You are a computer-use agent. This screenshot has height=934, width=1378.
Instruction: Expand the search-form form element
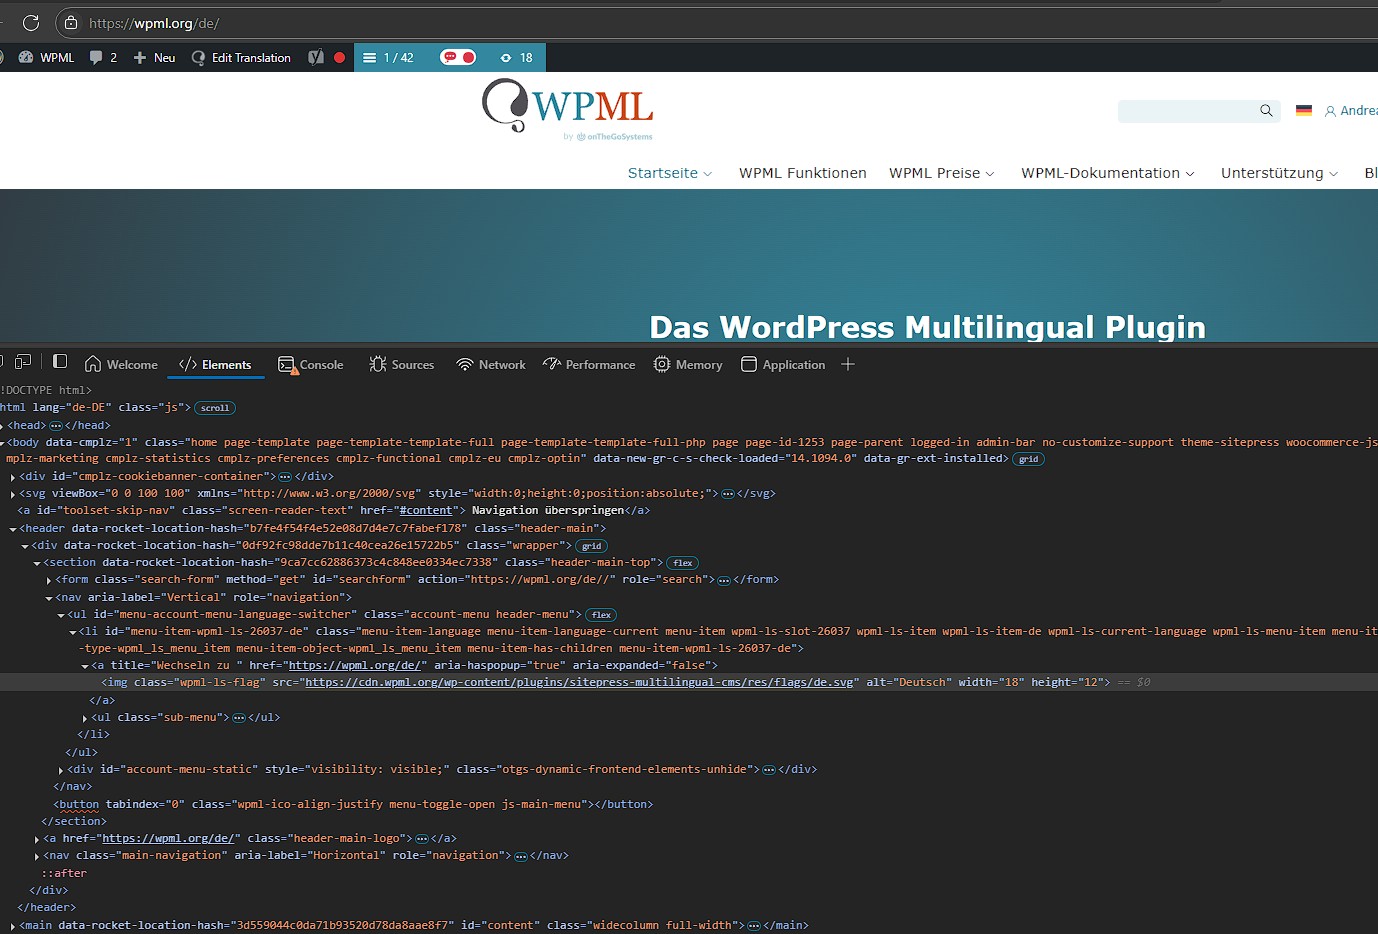click(x=49, y=580)
